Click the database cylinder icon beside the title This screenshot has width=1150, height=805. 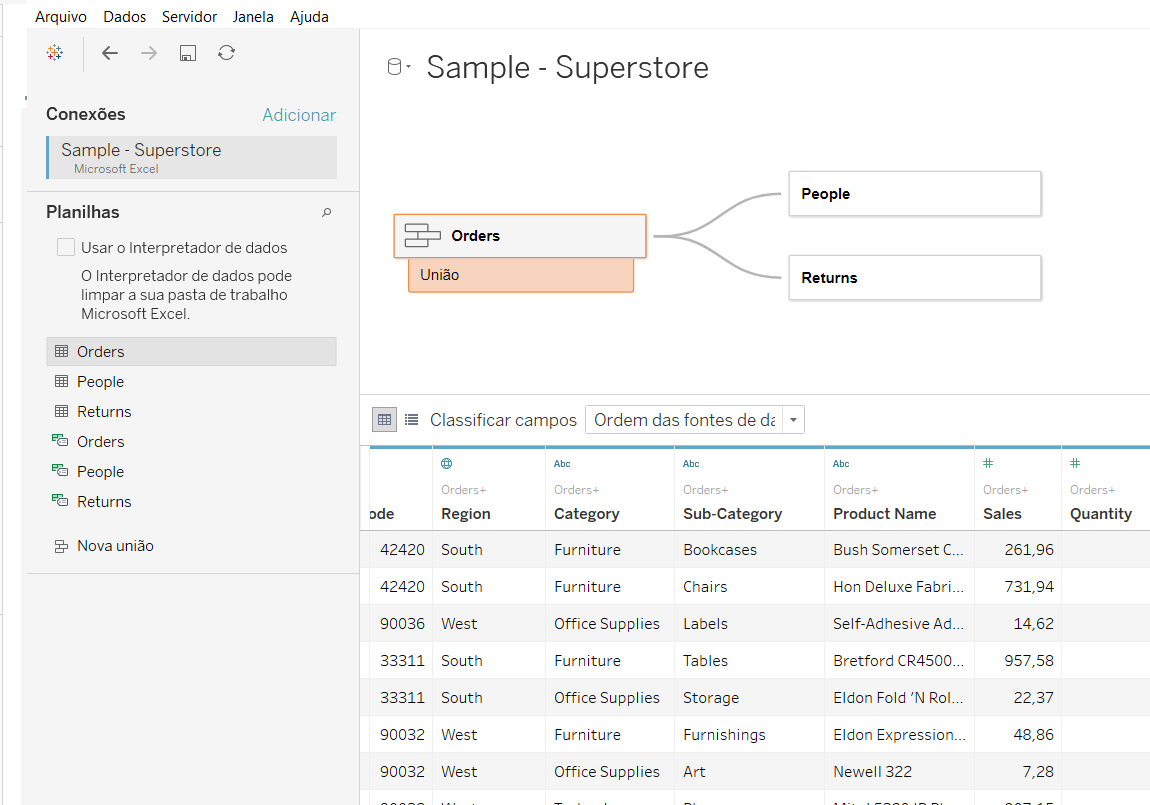395,67
